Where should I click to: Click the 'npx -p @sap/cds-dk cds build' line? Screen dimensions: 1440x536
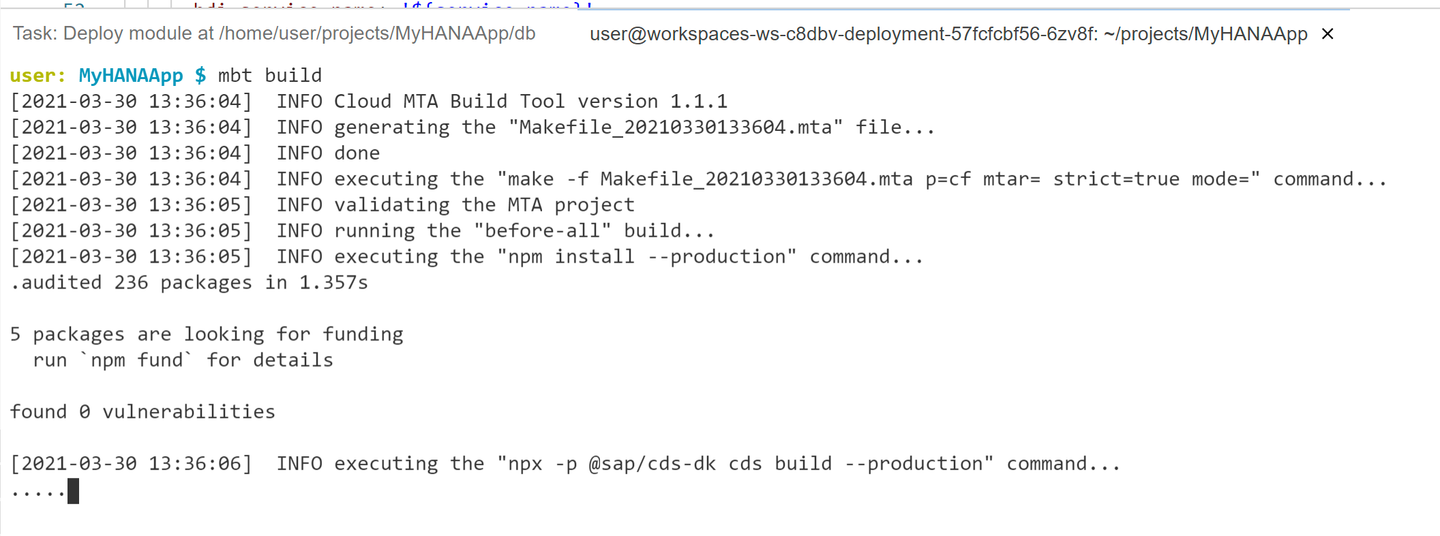pyautogui.click(x=565, y=464)
